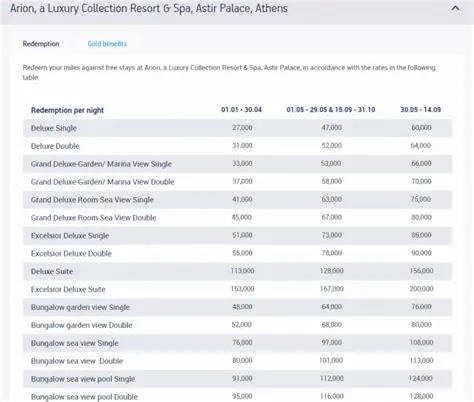The image size is (474, 402).
Task: Select the 167,000 Excelsior Deluxe Suite value
Action: [x=331, y=289]
